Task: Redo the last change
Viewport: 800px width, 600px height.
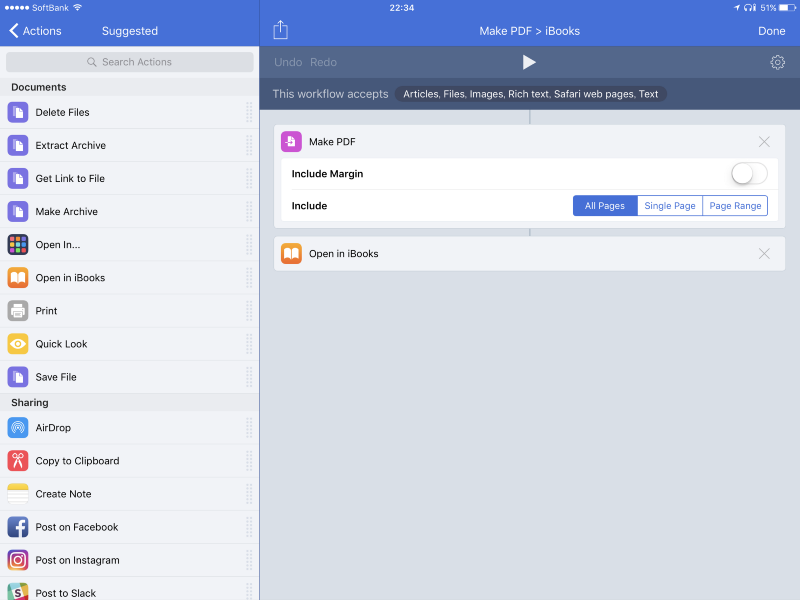Action: coord(323,62)
